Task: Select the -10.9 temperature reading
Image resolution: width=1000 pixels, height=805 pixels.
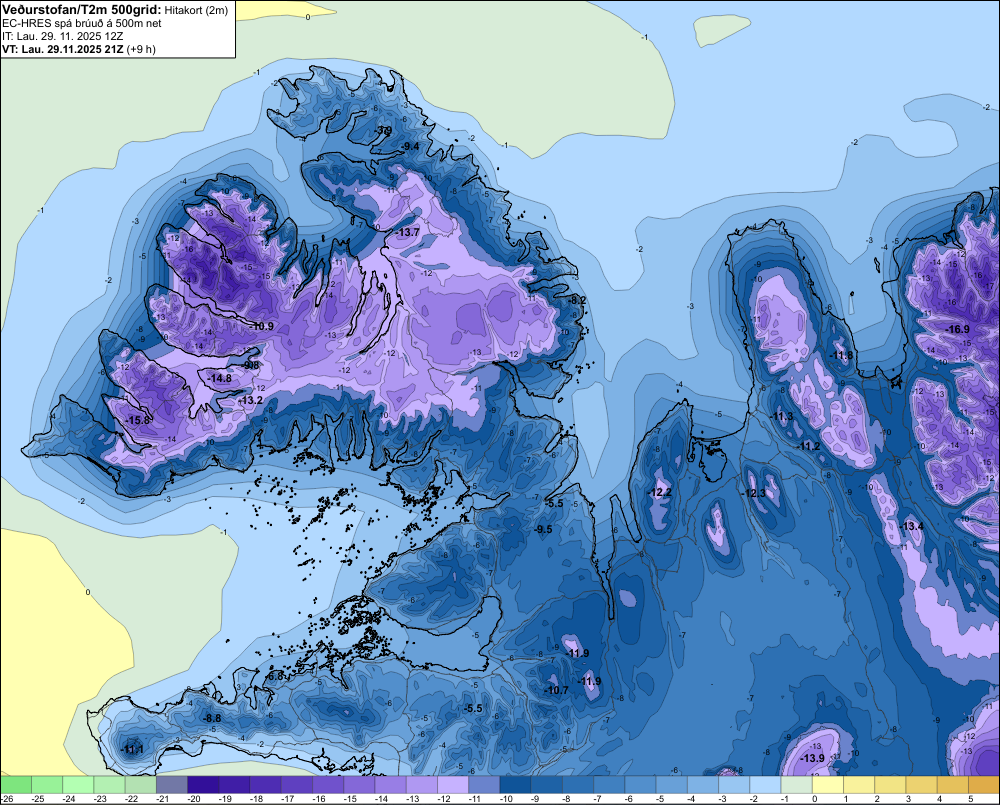Action: click(x=262, y=326)
